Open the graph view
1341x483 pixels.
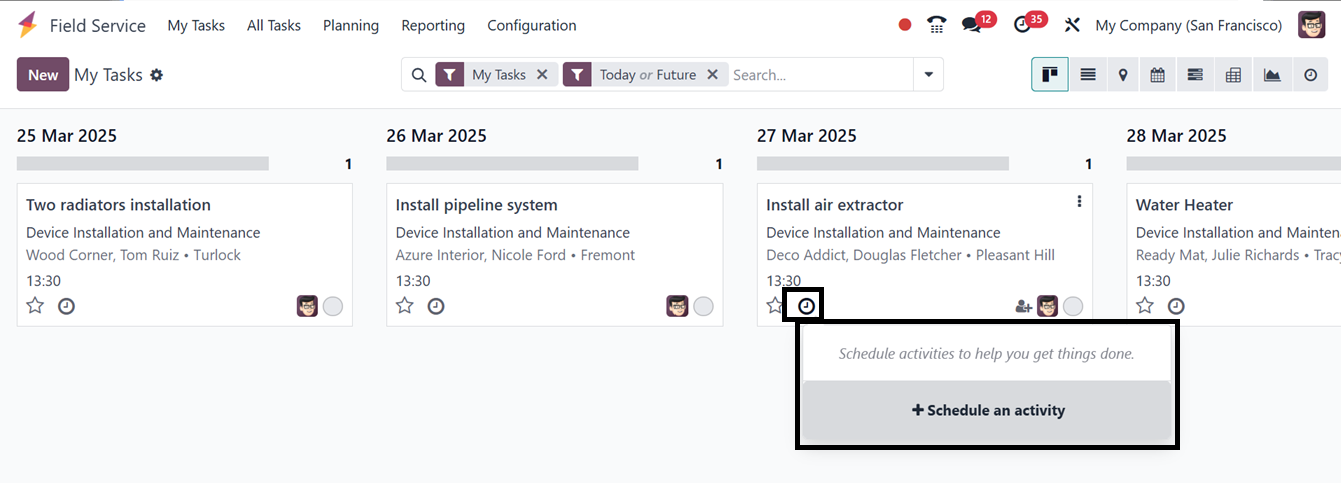(1272, 75)
